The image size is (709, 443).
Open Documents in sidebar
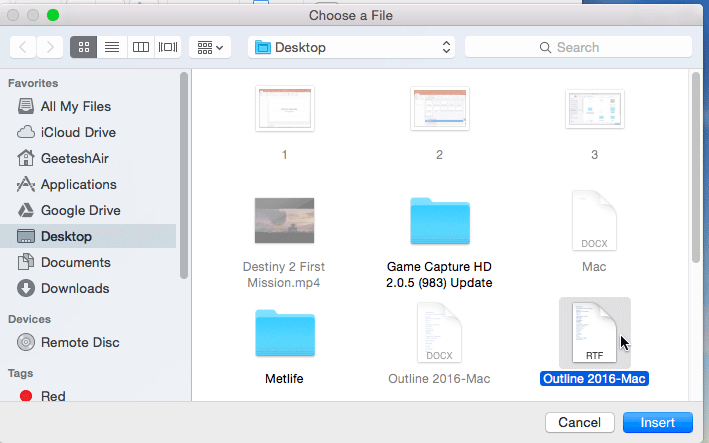point(88,262)
